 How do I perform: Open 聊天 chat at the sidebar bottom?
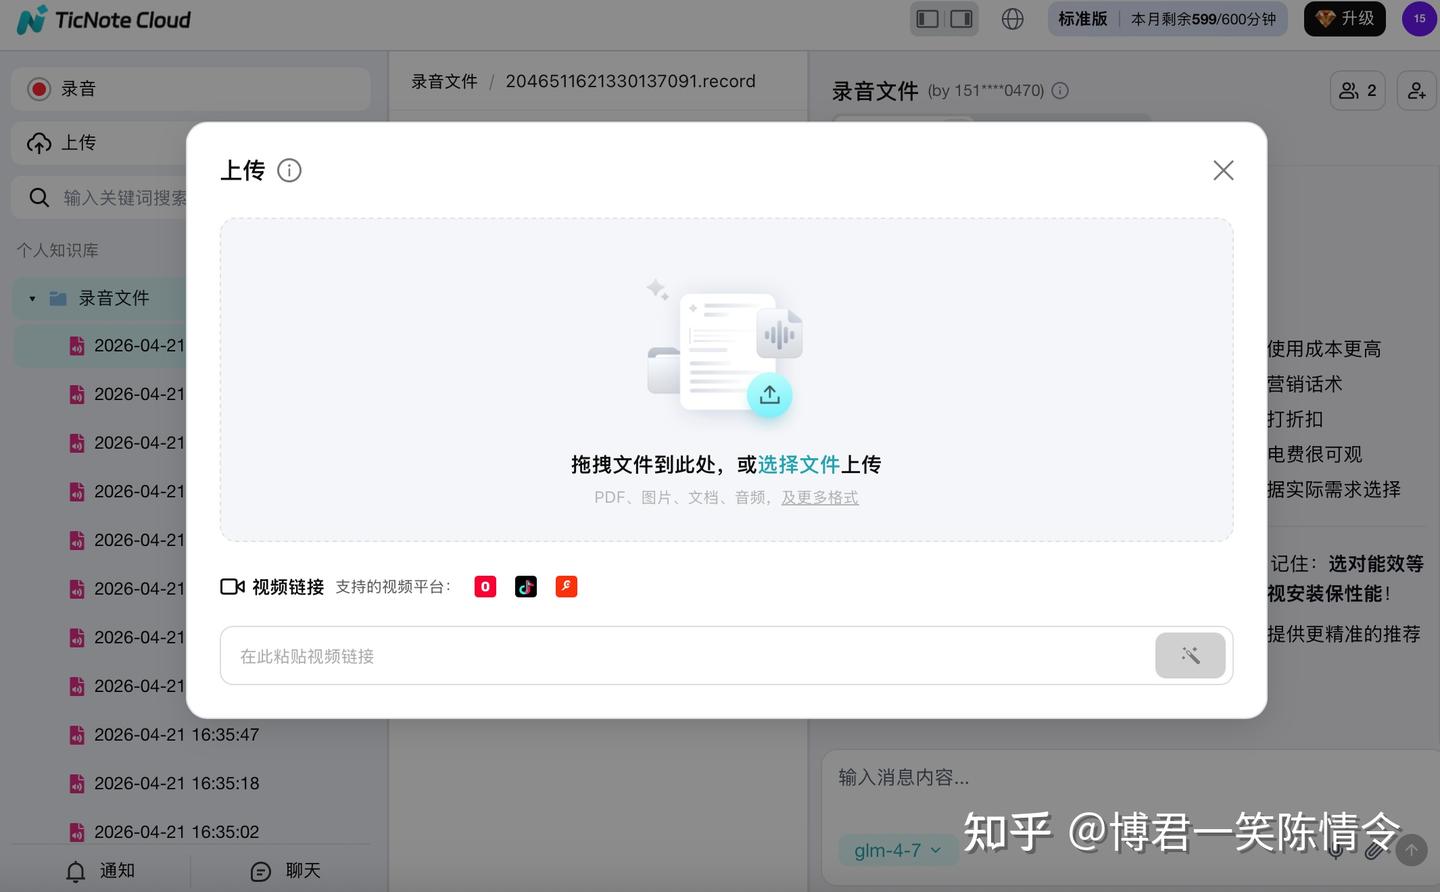click(286, 871)
